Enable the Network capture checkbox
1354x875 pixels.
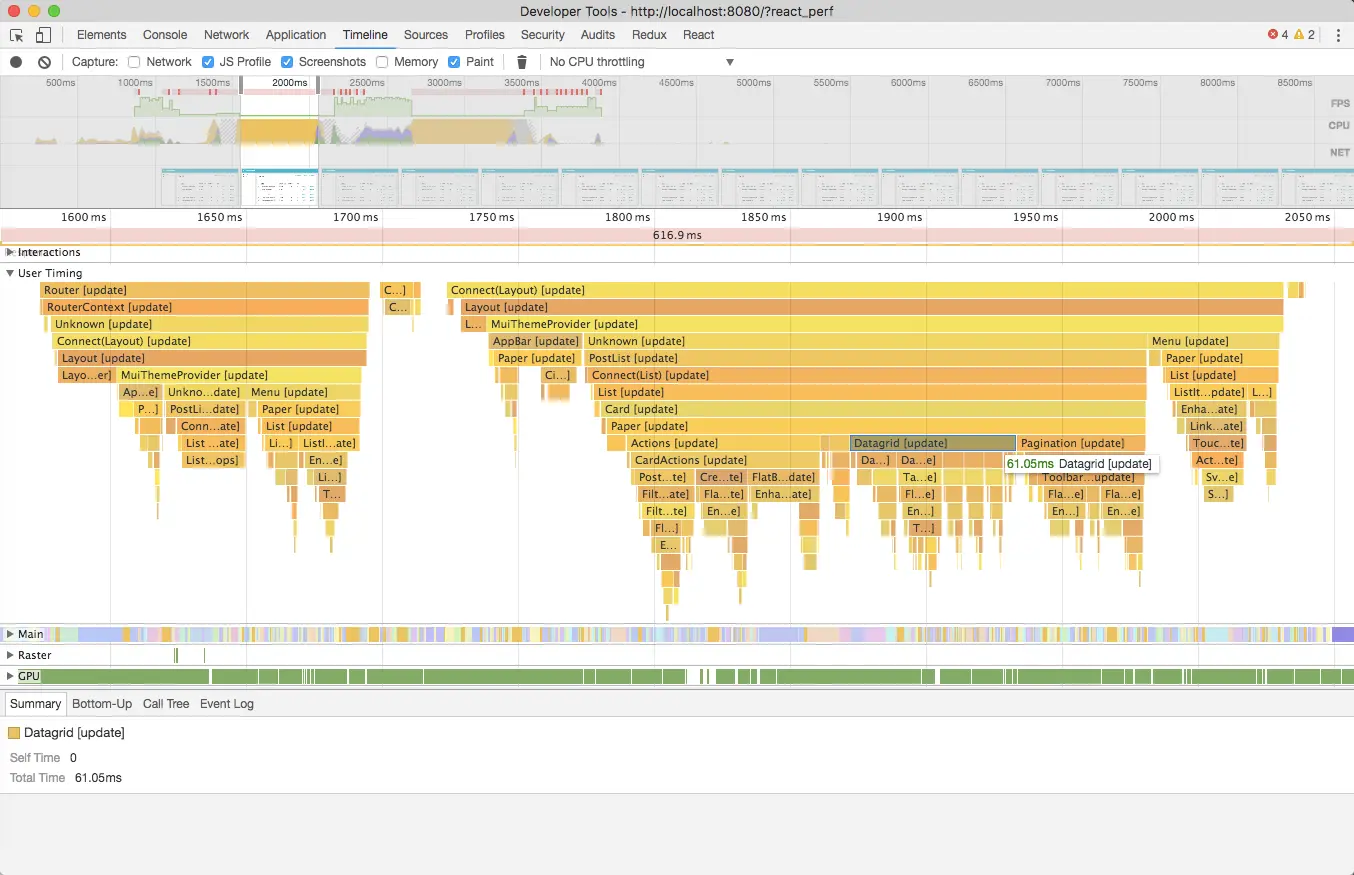[133, 61]
